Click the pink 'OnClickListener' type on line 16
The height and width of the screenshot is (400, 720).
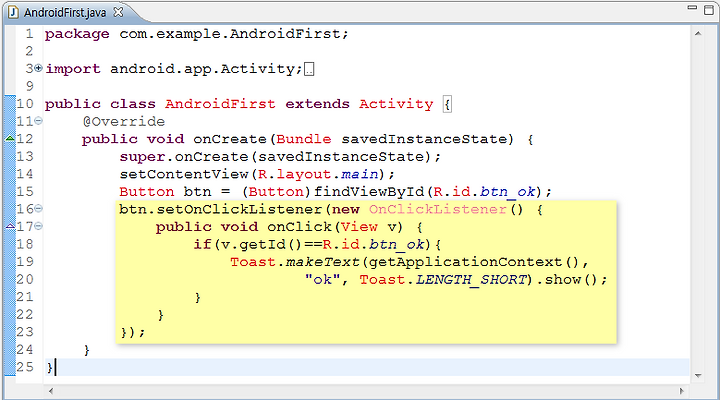tap(438, 209)
